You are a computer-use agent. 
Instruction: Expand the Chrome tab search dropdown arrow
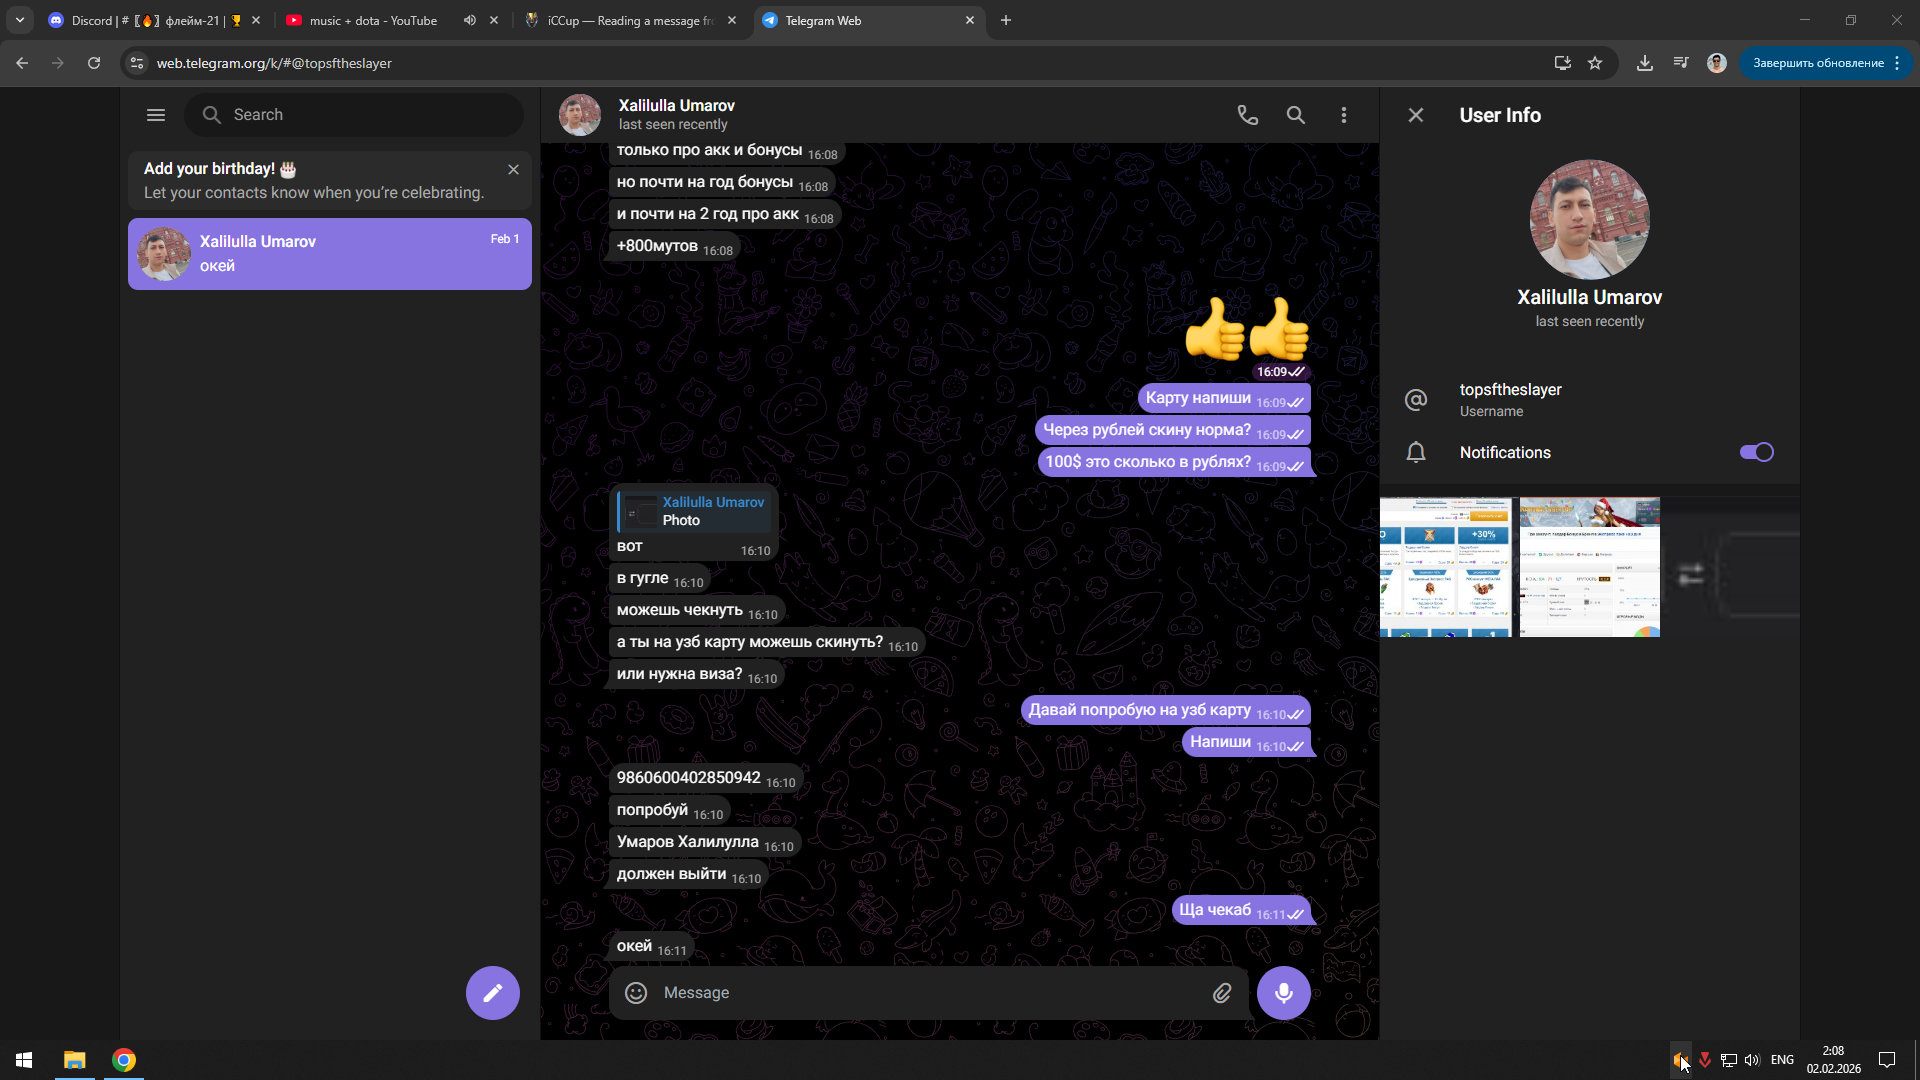tap(19, 20)
